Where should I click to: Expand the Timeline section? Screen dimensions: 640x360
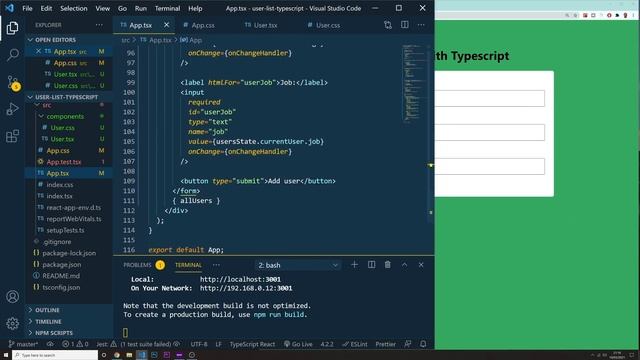coord(48,322)
